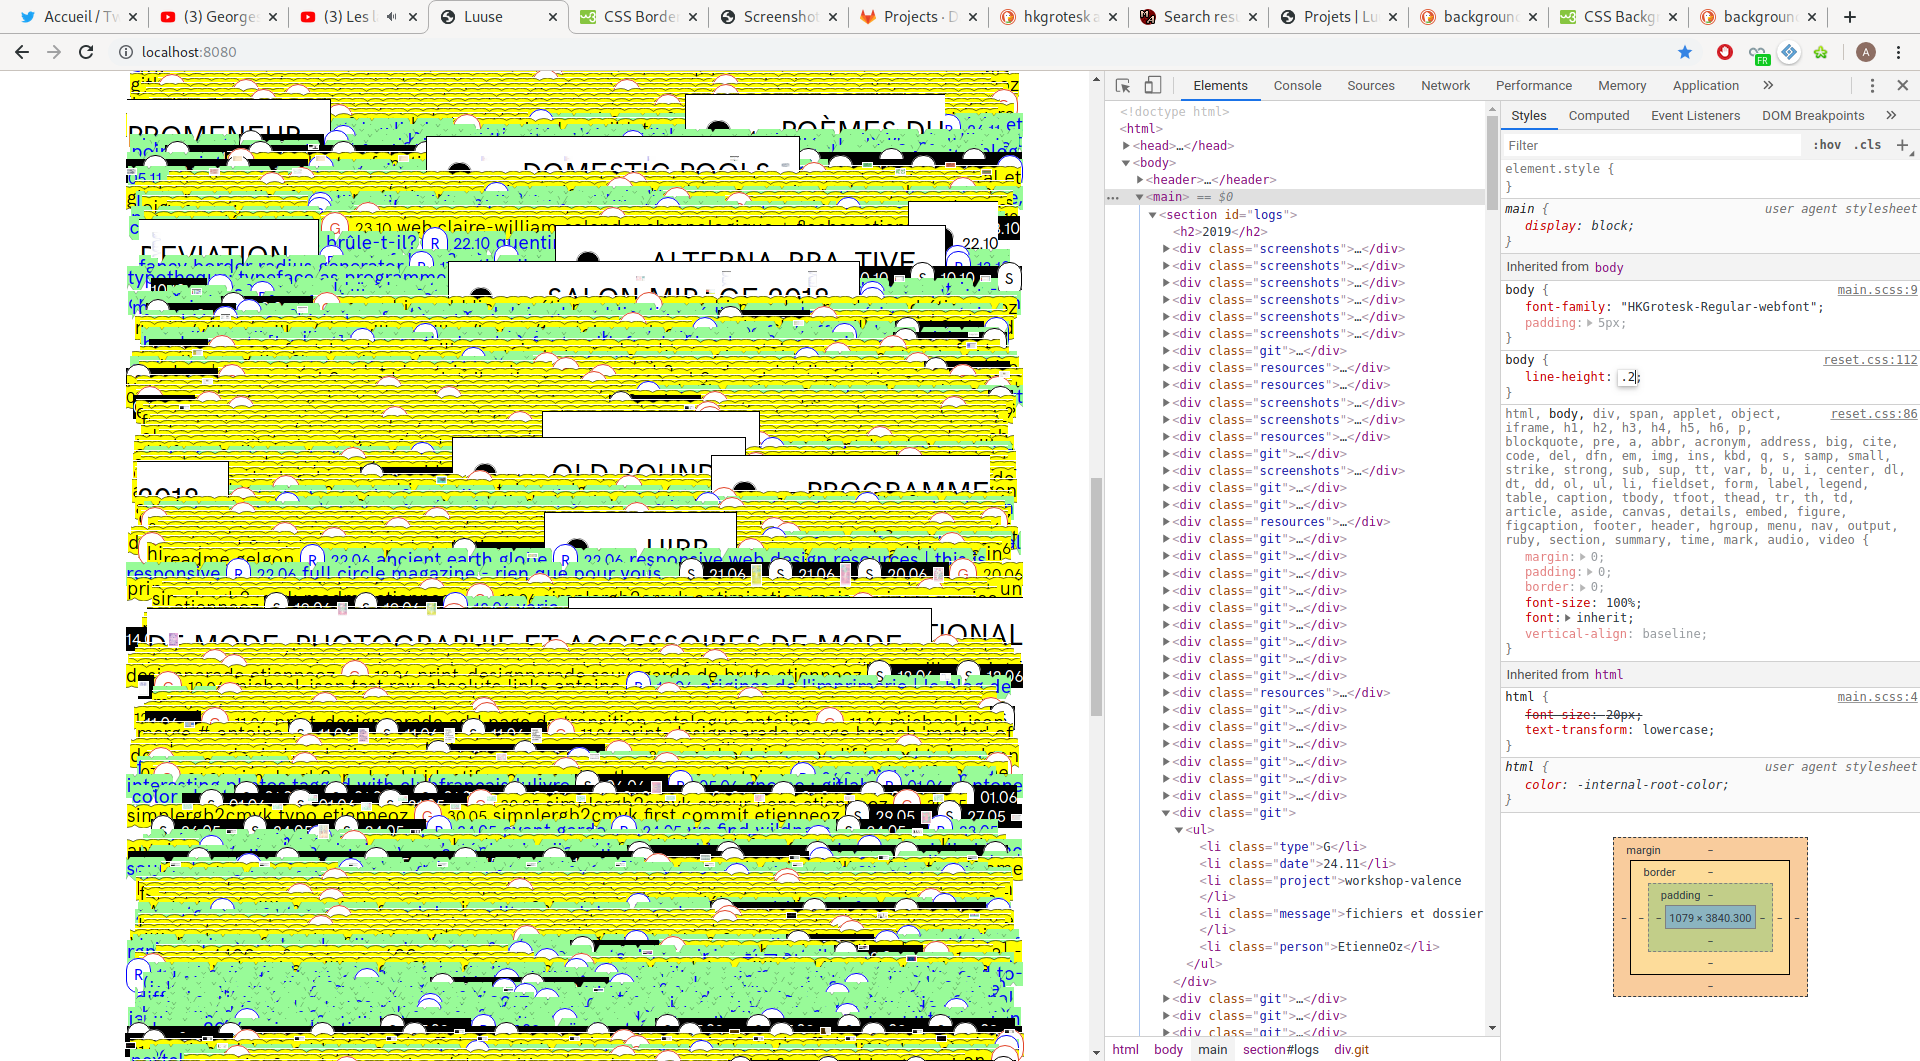Open a new browser tab
This screenshot has height=1061, width=1920.
[x=1850, y=17]
